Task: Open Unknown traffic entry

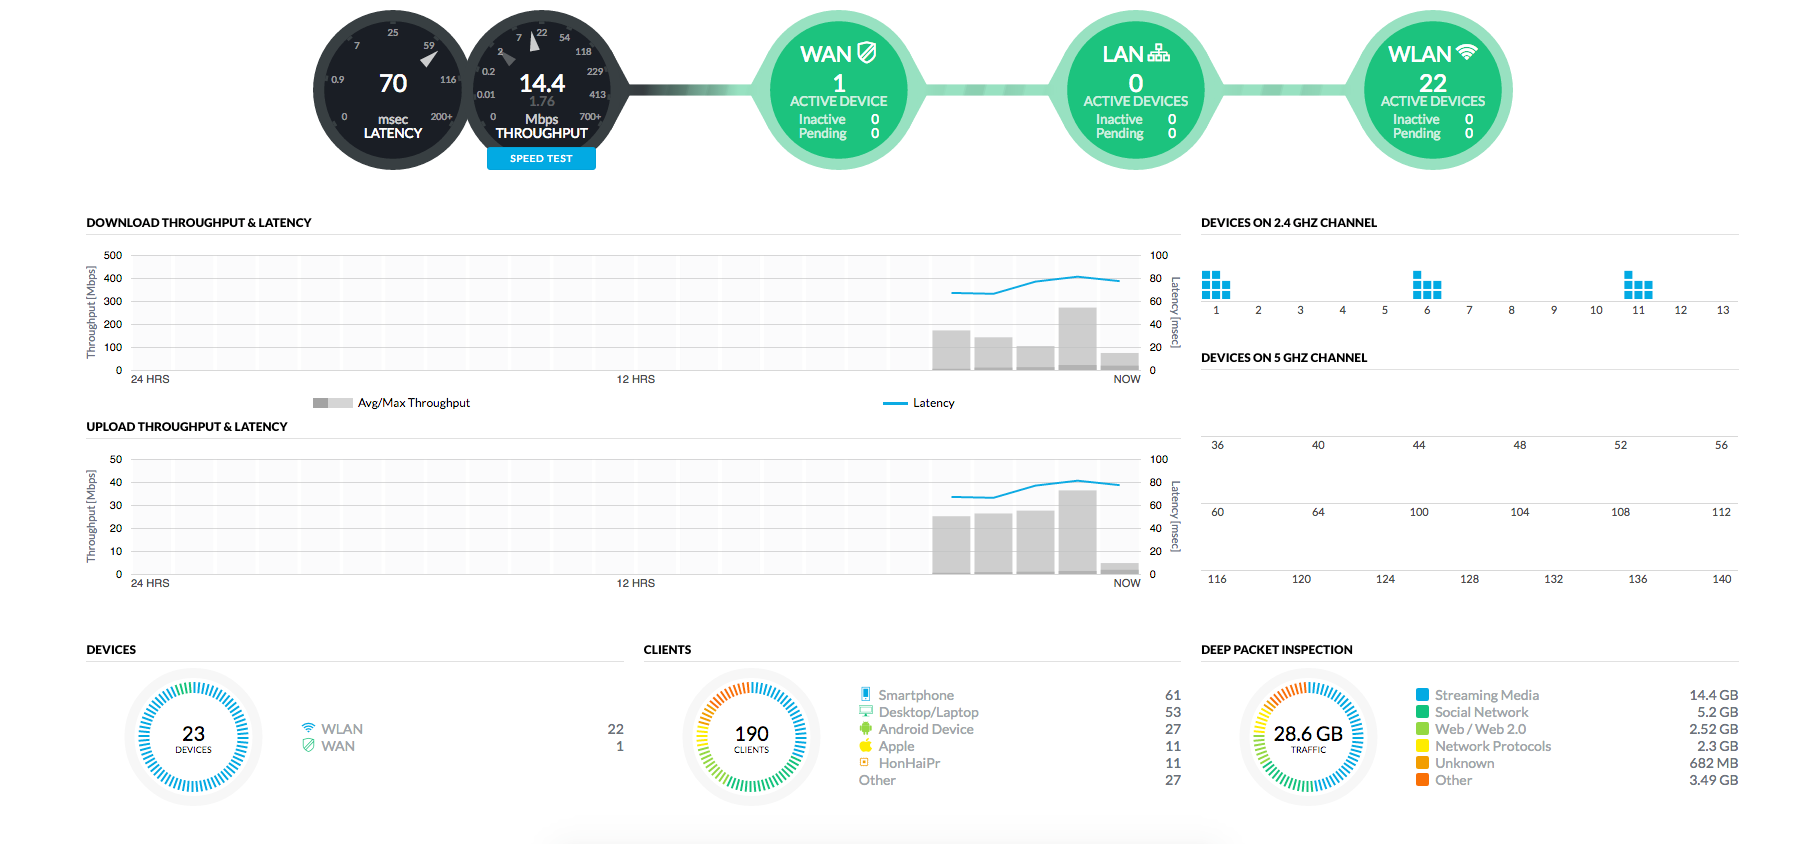Action: tap(1577, 763)
